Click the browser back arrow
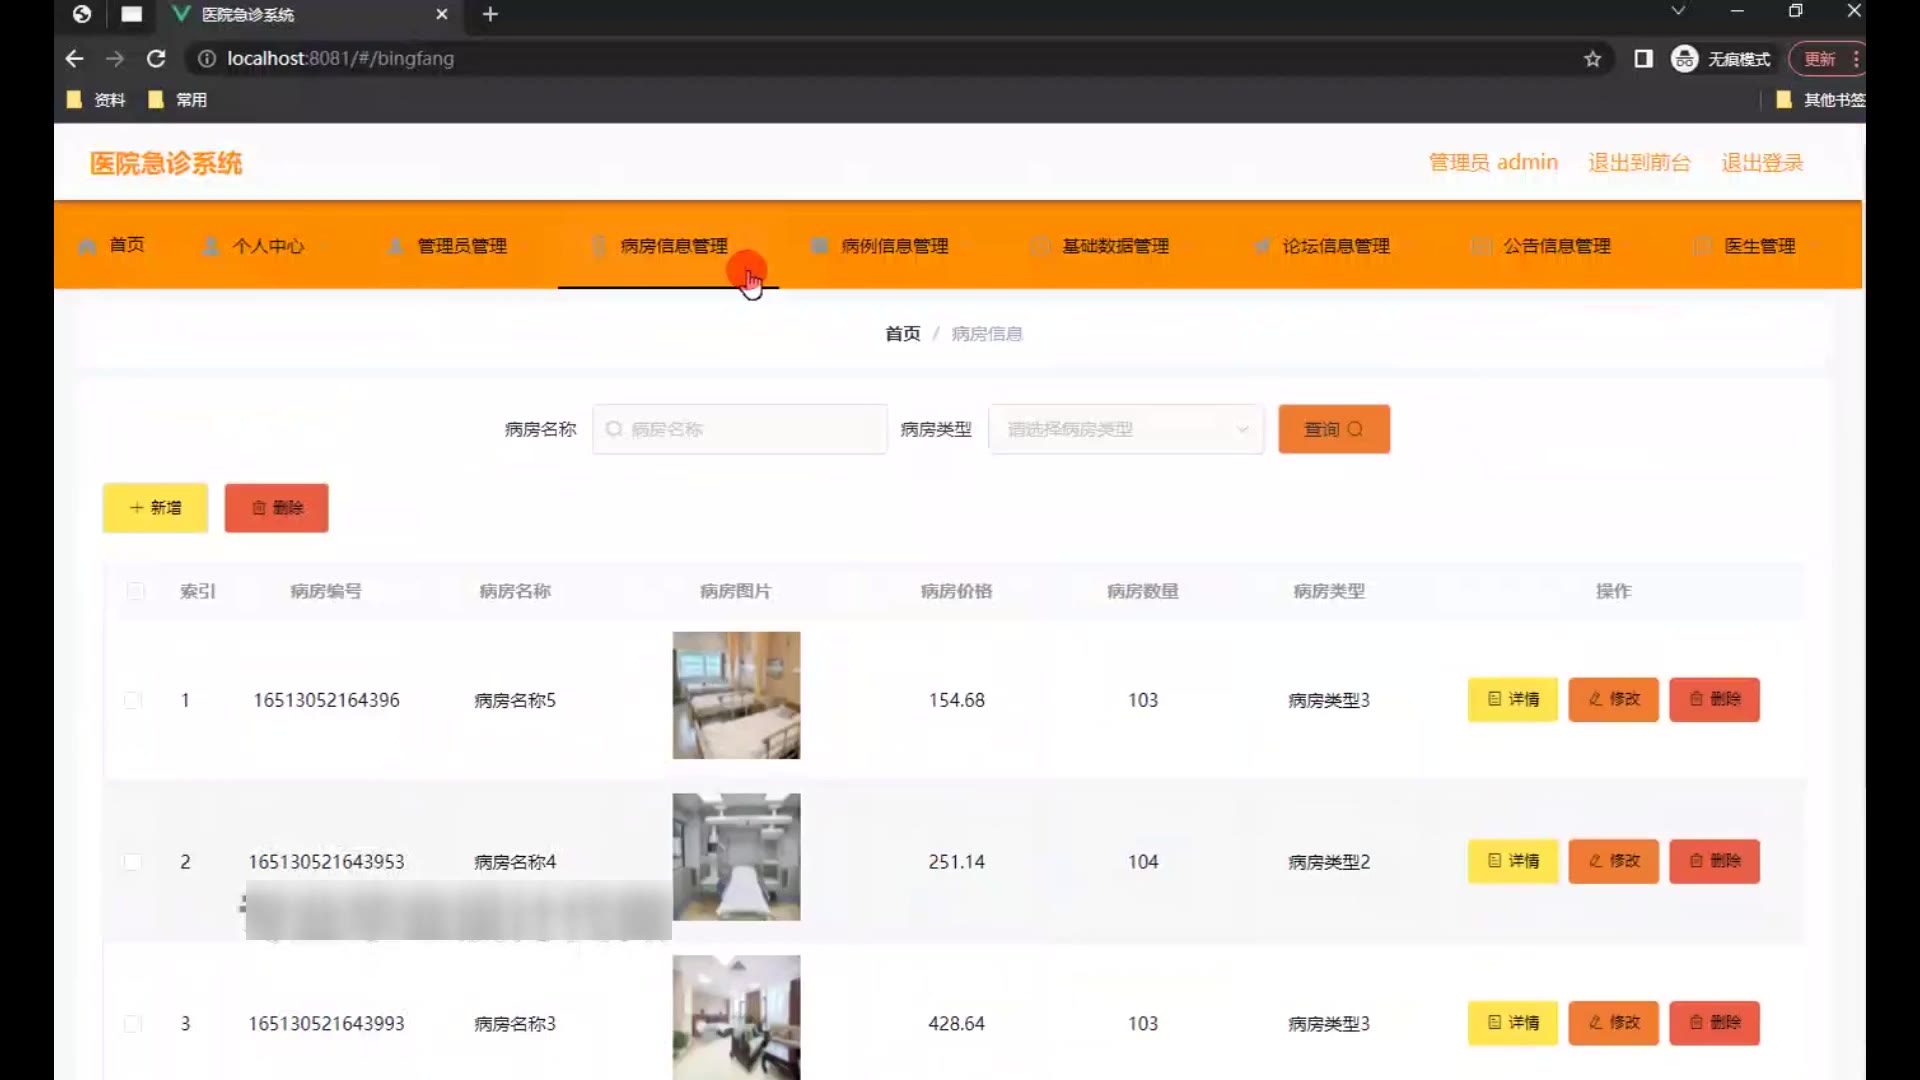The width and height of the screenshot is (1920, 1080). coord(74,59)
